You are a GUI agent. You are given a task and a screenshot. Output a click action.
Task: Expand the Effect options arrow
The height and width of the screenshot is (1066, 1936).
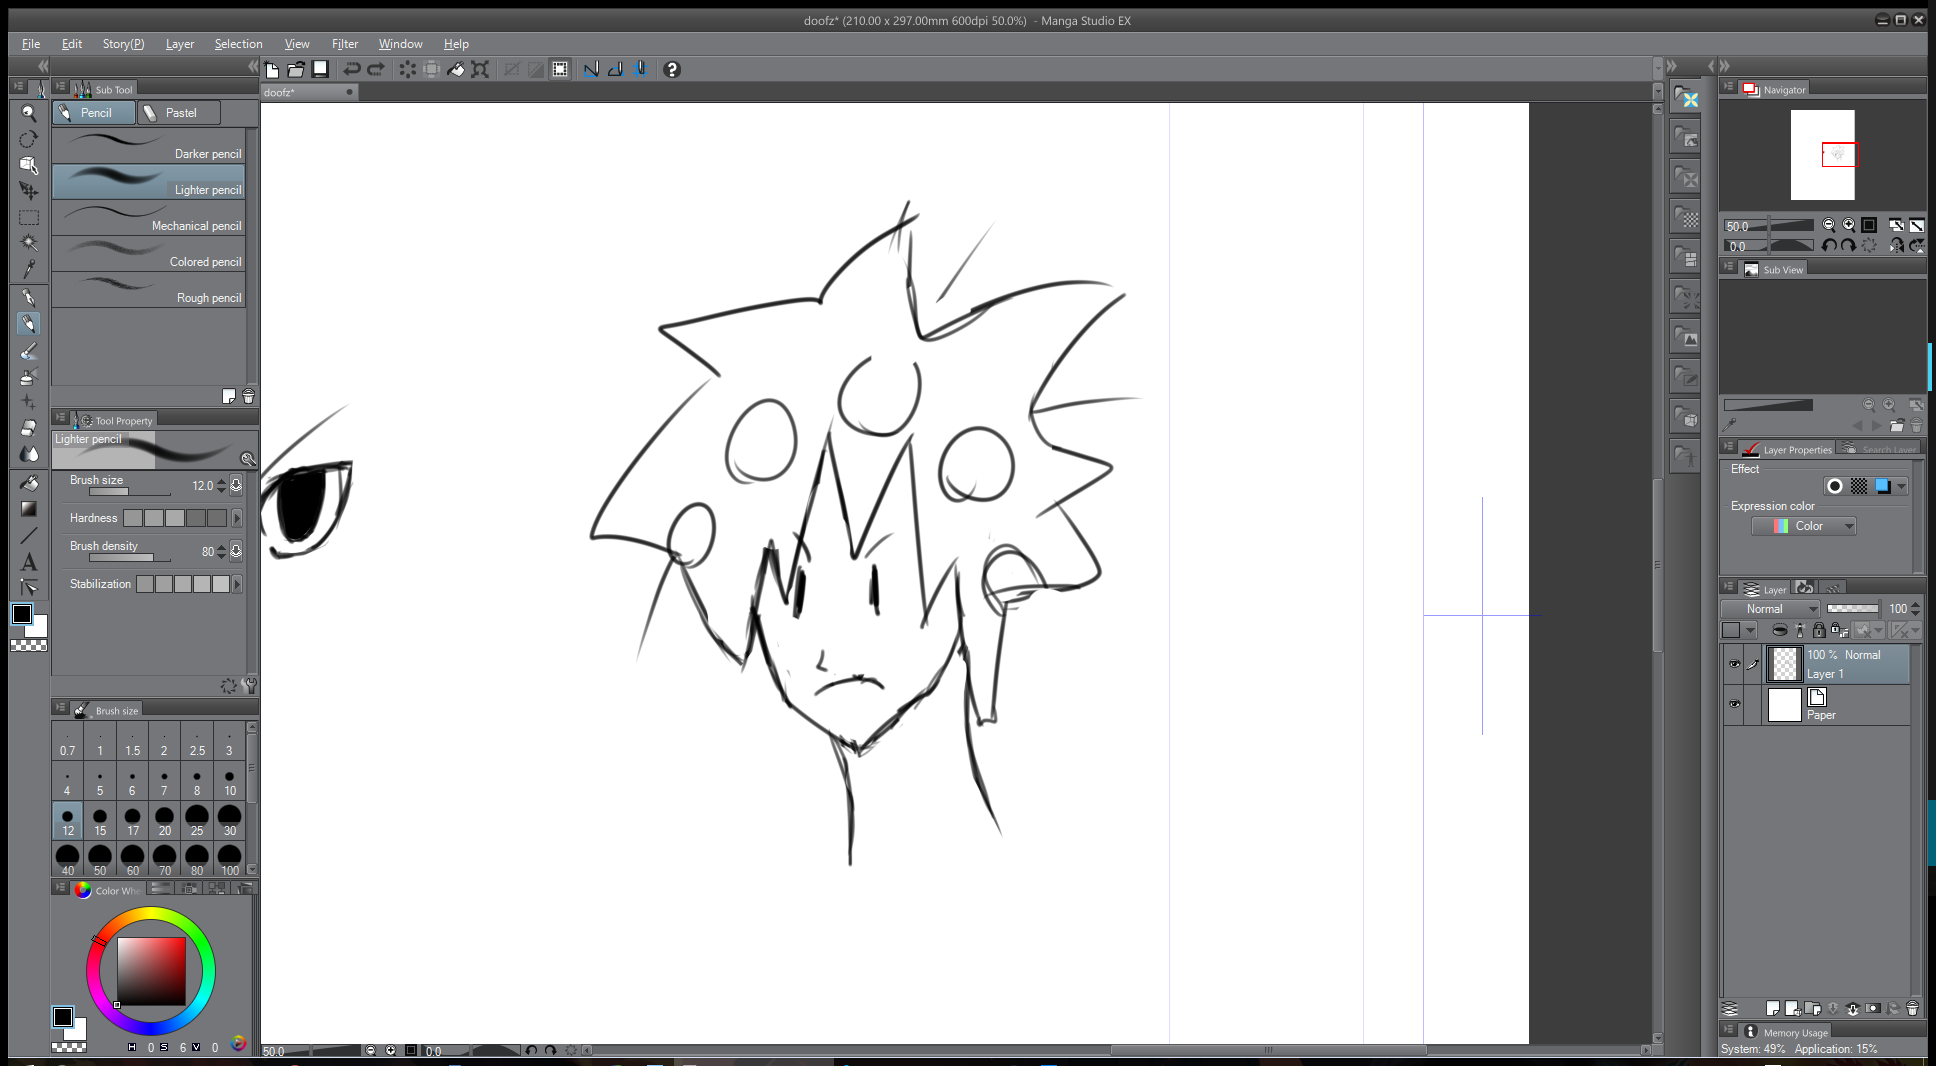1901,486
